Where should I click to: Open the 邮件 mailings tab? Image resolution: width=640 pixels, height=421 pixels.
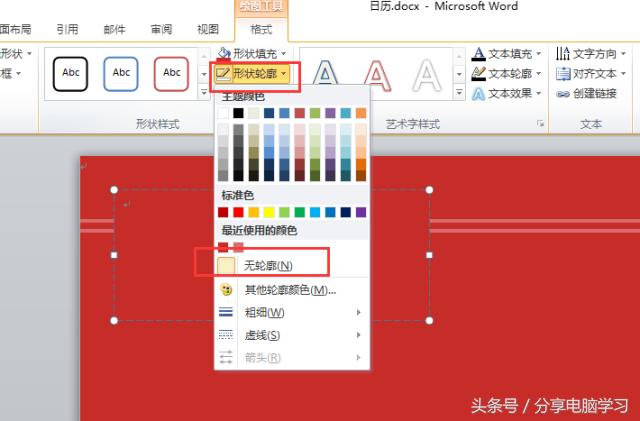pyautogui.click(x=114, y=29)
